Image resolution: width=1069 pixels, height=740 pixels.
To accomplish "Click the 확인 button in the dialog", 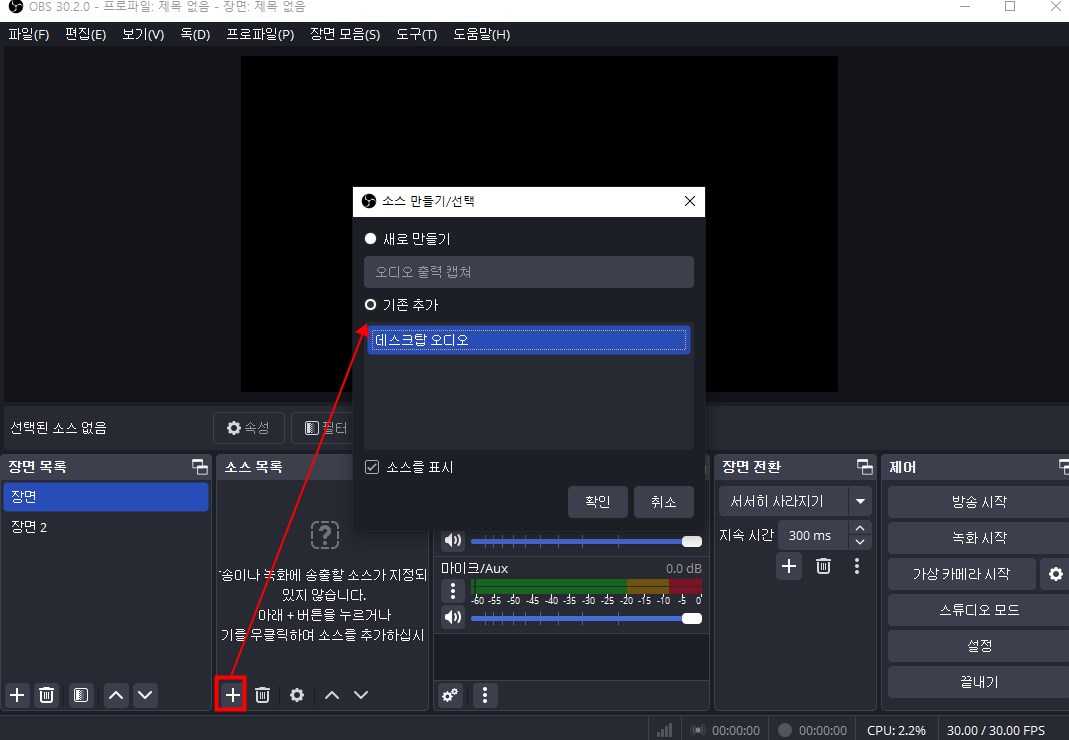I will tap(597, 503).
